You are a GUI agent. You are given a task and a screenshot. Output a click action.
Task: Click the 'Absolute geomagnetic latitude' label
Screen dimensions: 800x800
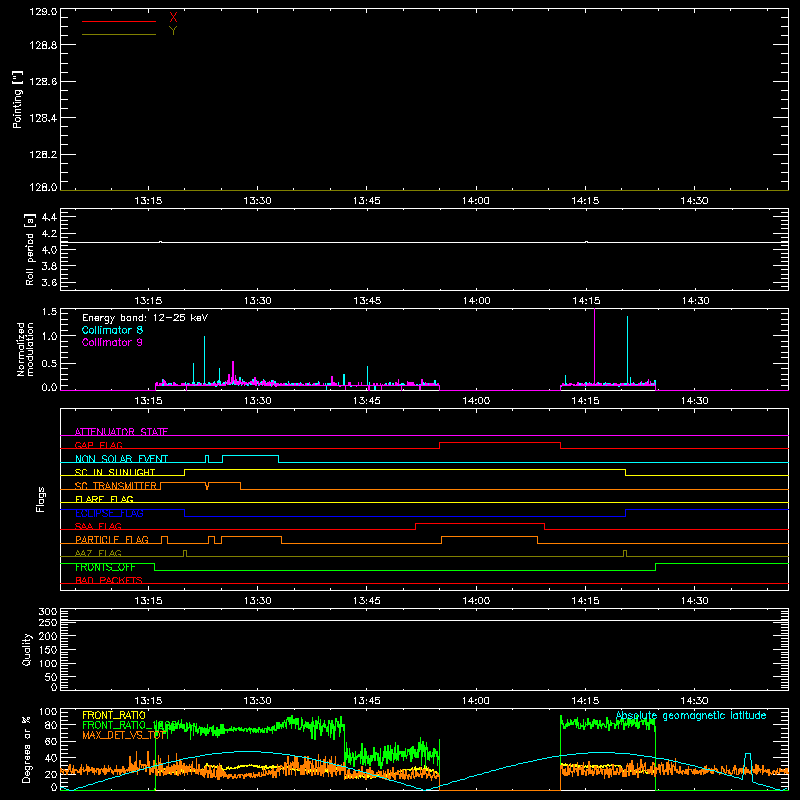[691, 715]
